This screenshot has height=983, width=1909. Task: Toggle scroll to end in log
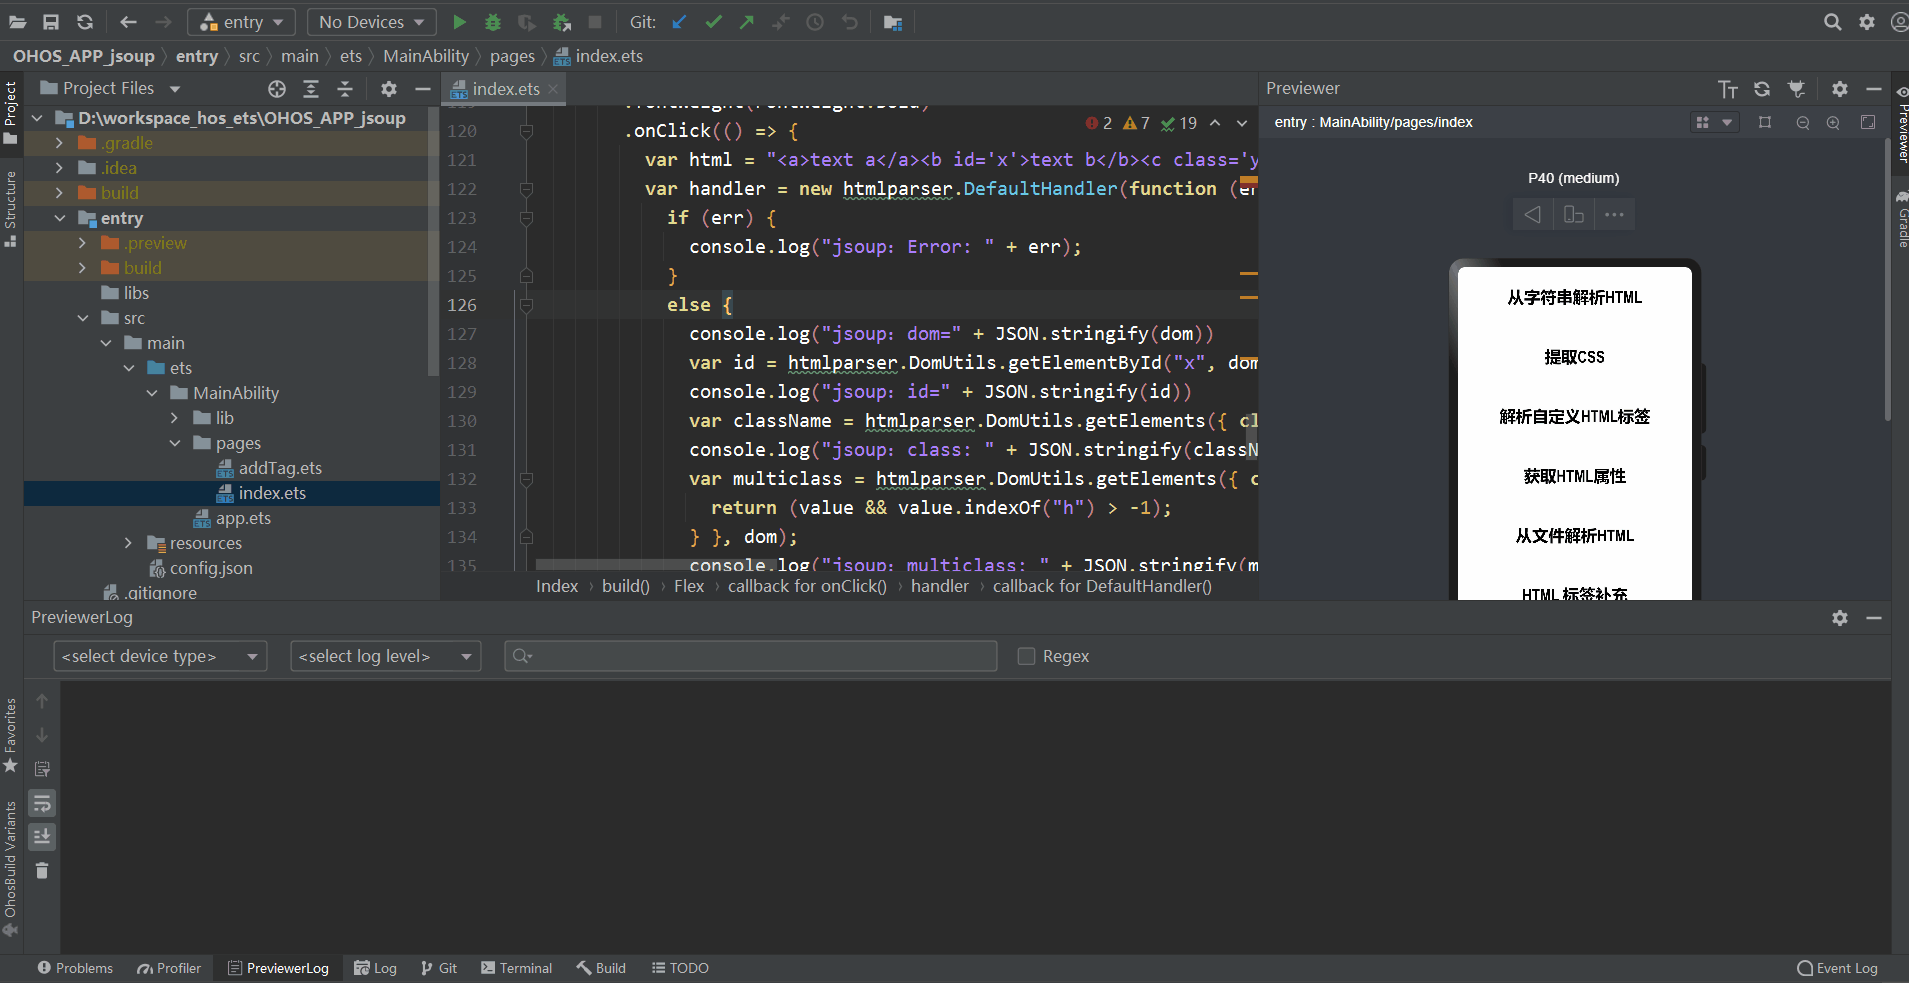[42, 836]
